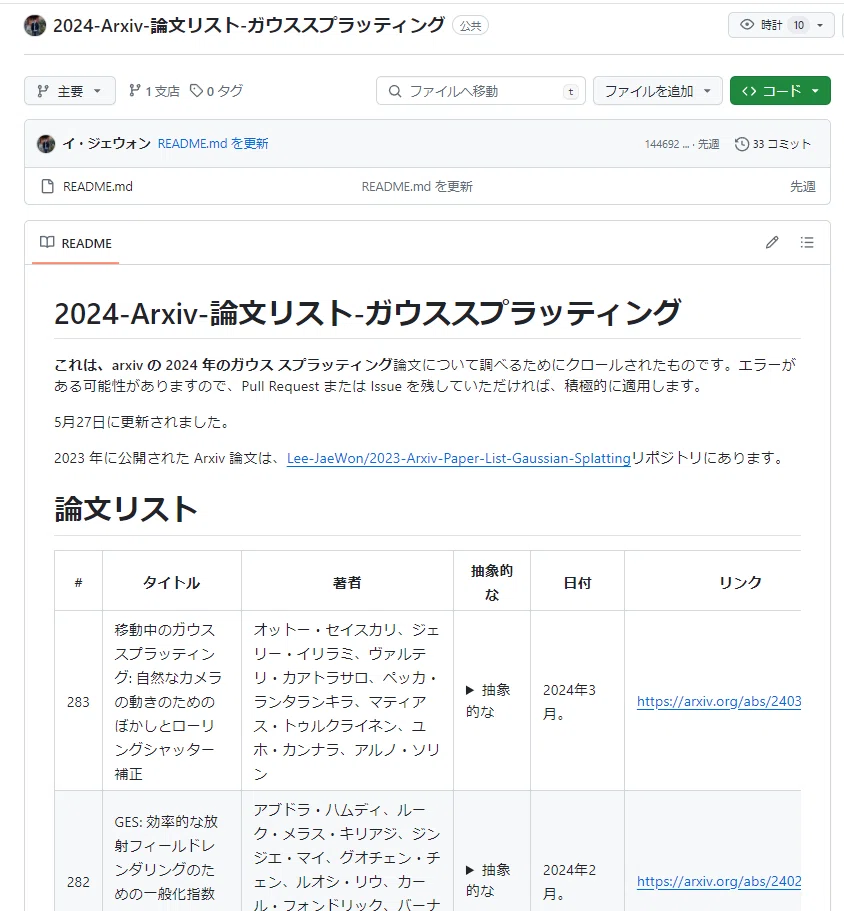844x911 pixels.
Task: Click the row number 283 cell
Action: coord(78,701)
